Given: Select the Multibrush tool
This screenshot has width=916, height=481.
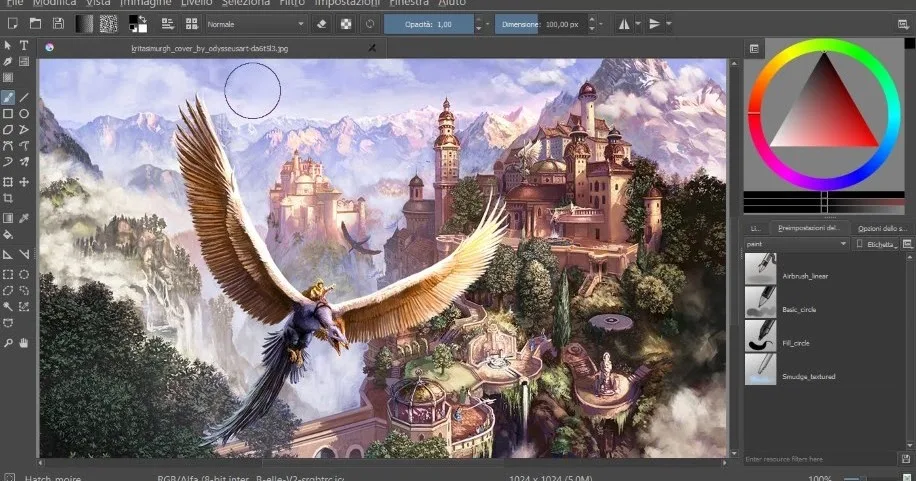Looking at the screenshot, I should [24, 162].
